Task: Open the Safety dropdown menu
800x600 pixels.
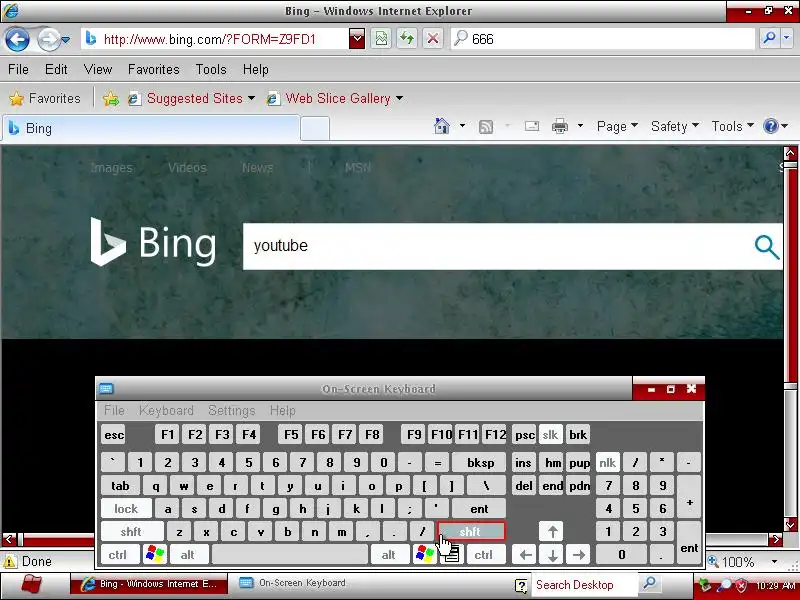Action: pos(674,126)
